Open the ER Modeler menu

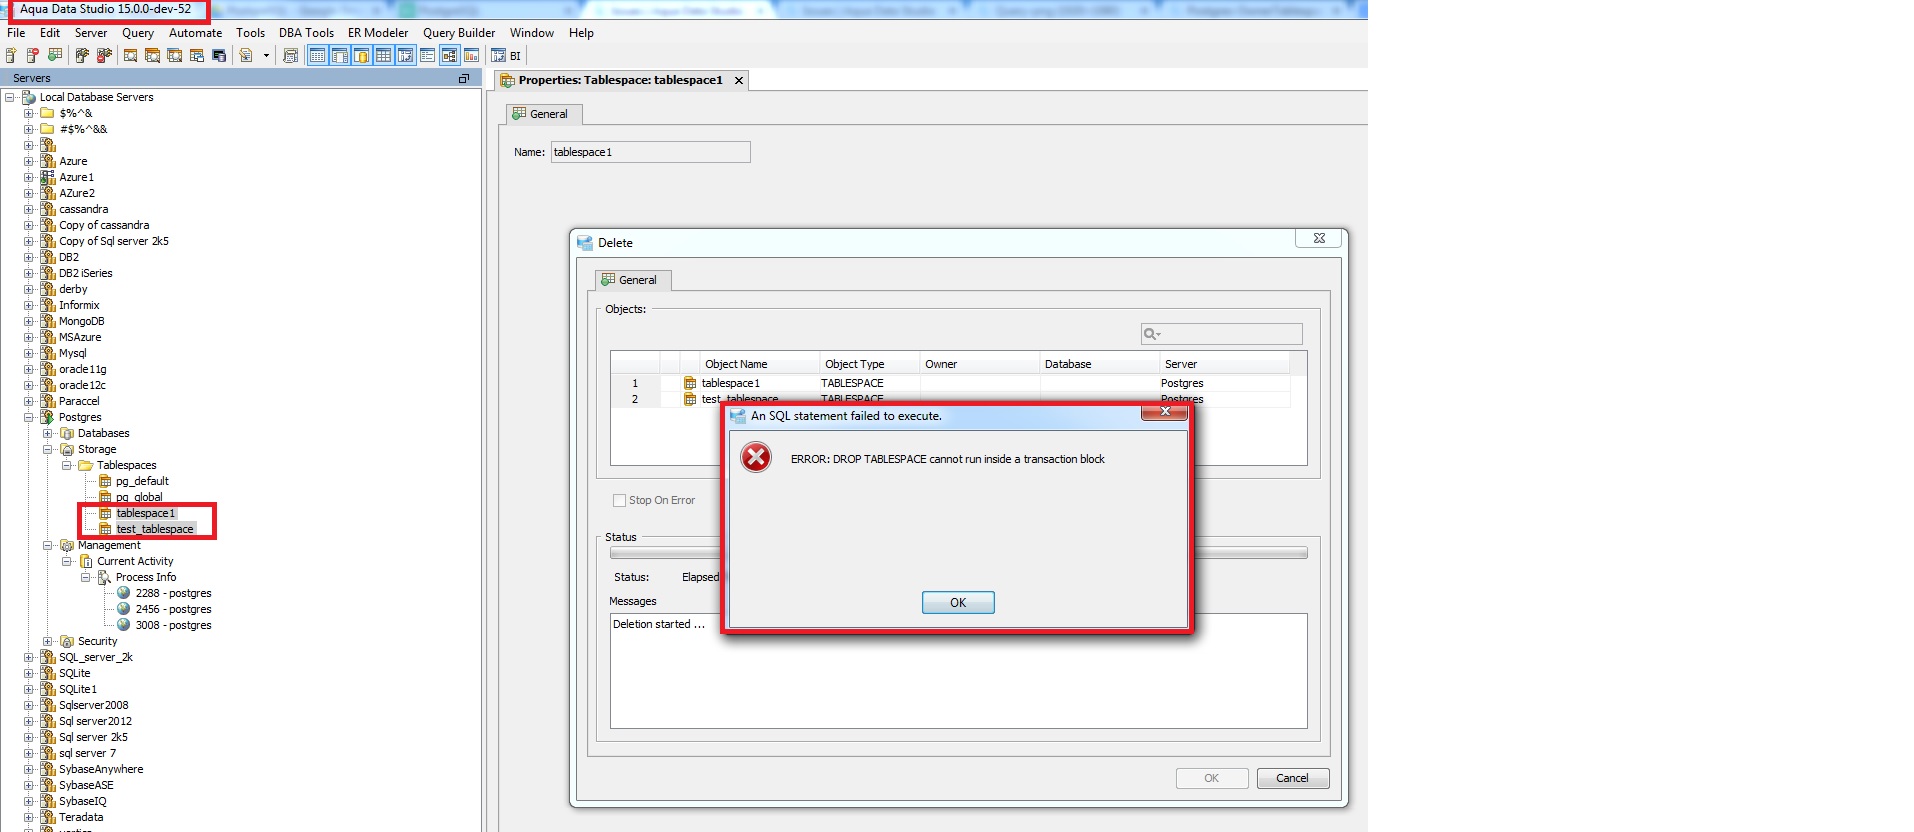(378, 33)
